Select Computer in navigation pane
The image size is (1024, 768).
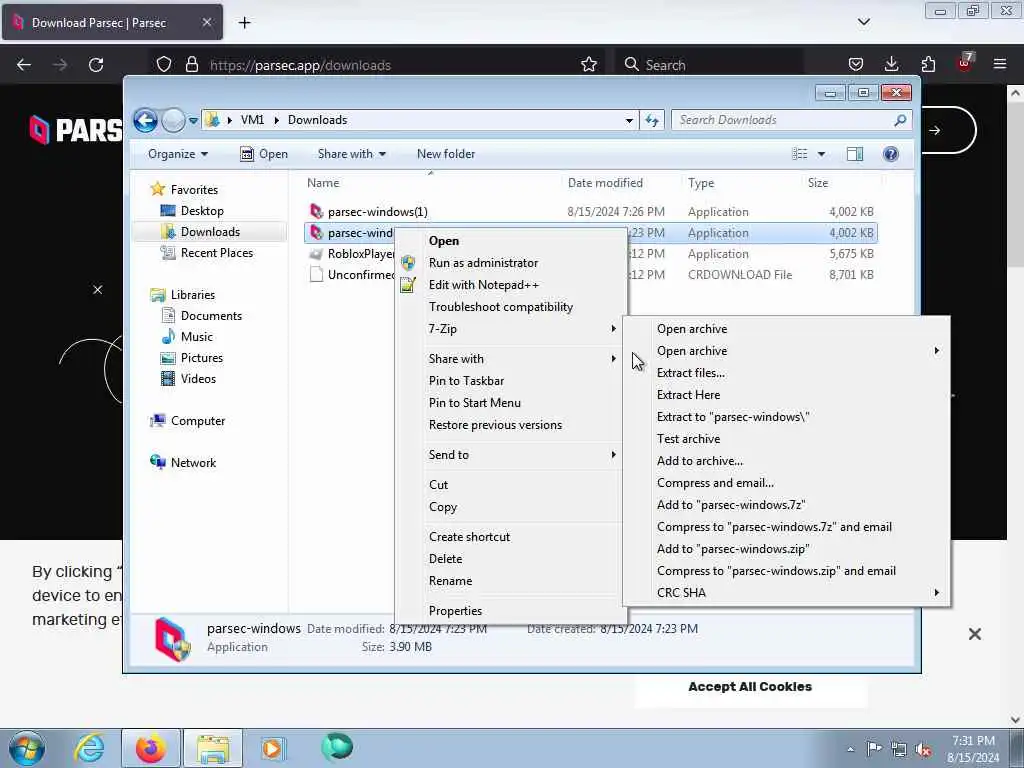tap(197, 421)
